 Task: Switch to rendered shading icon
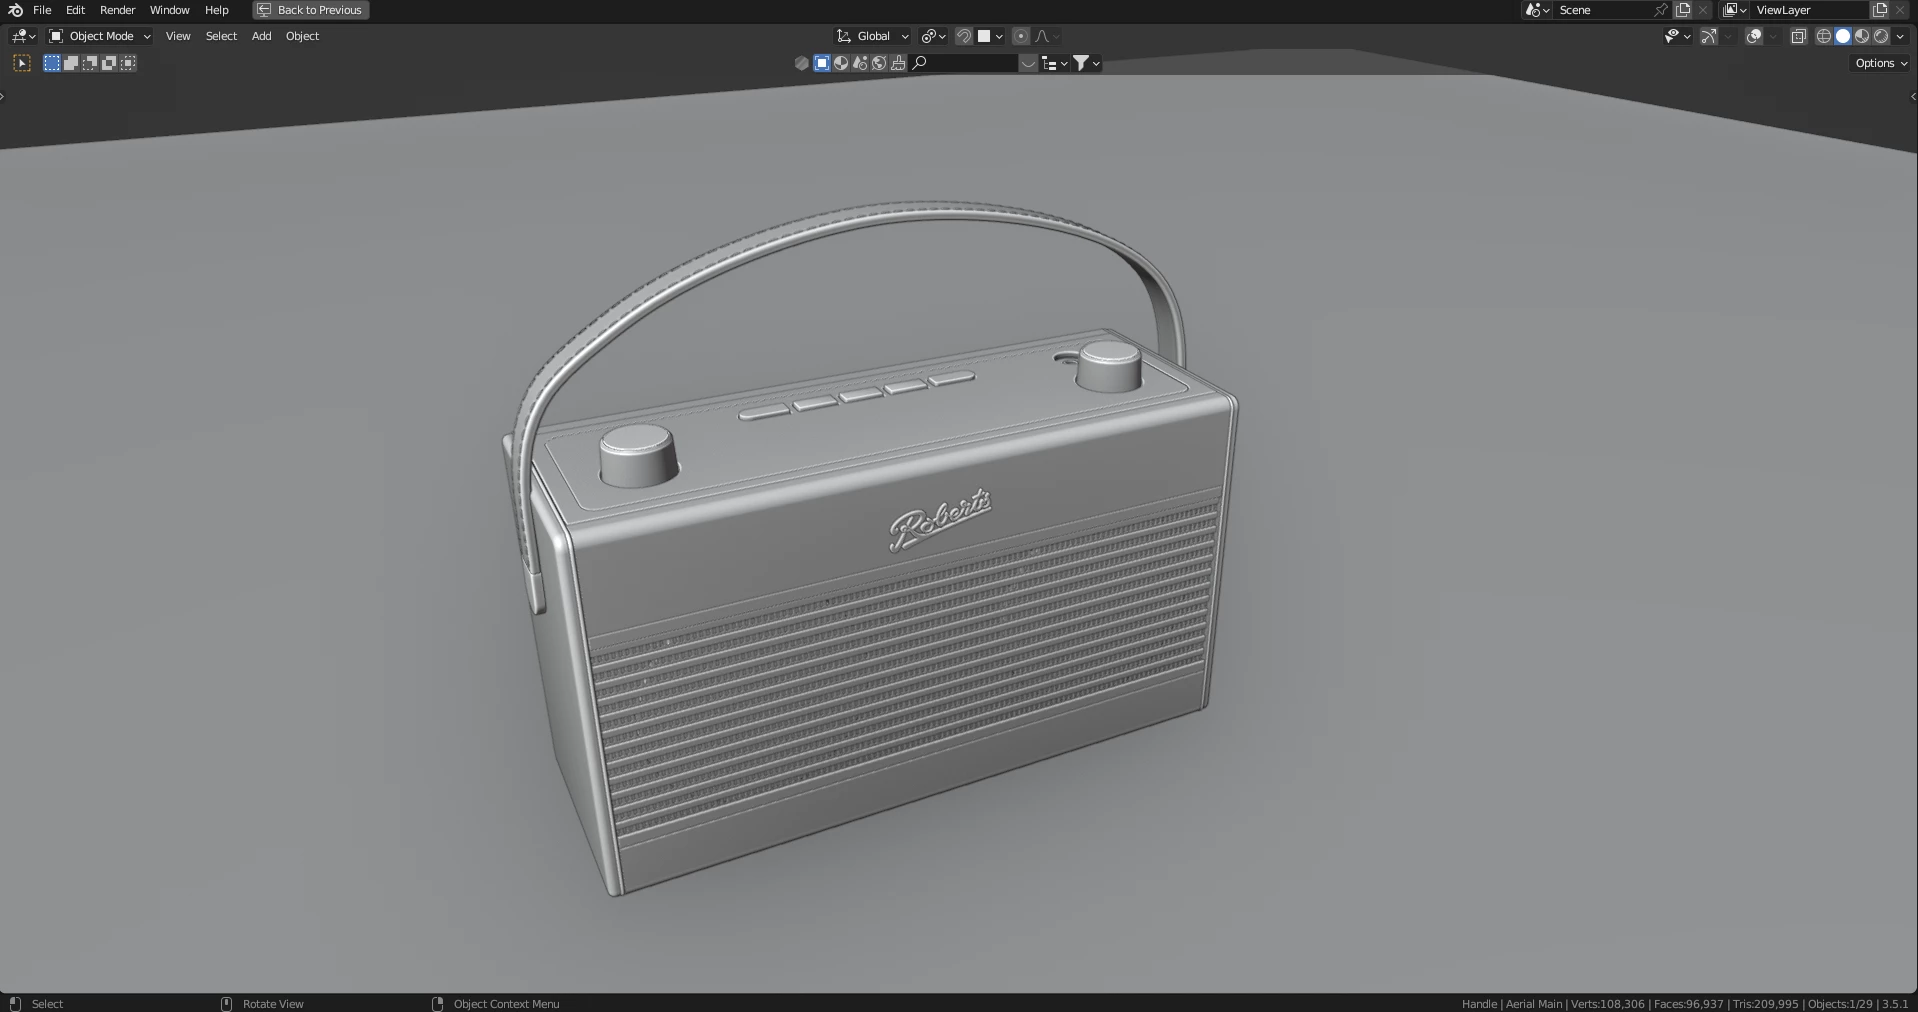click(x=1881, y=36)
